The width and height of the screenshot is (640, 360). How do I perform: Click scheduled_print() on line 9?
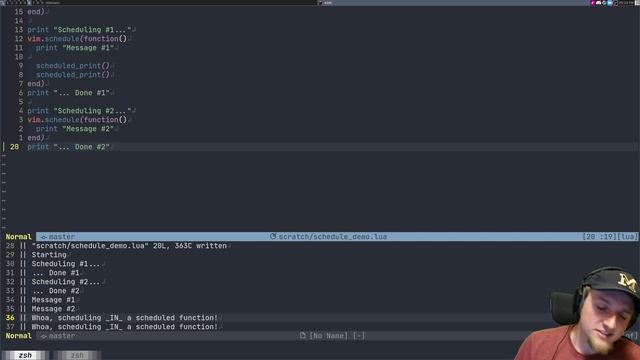(73, 66)
